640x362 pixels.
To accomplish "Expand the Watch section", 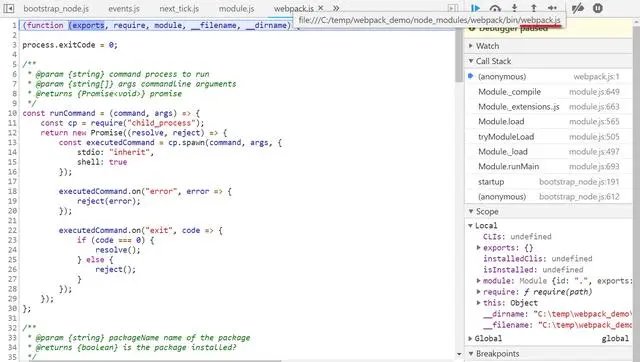I will (549, 46).
